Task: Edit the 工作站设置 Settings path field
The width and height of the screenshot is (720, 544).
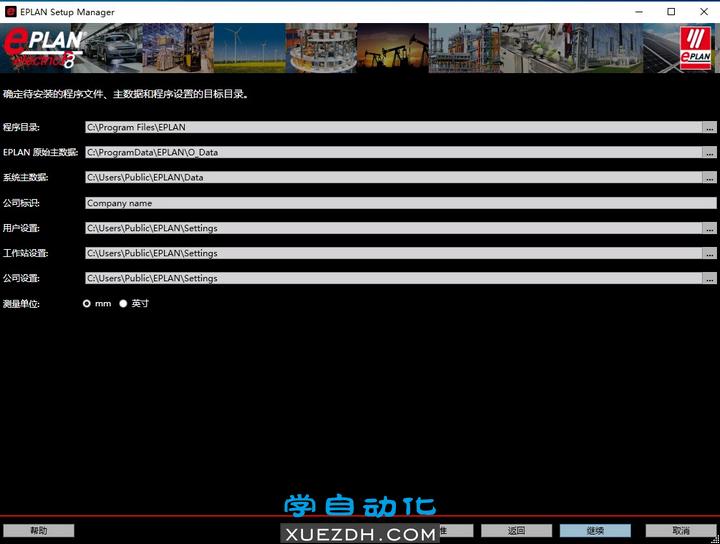Action: [x=394, y=253]
